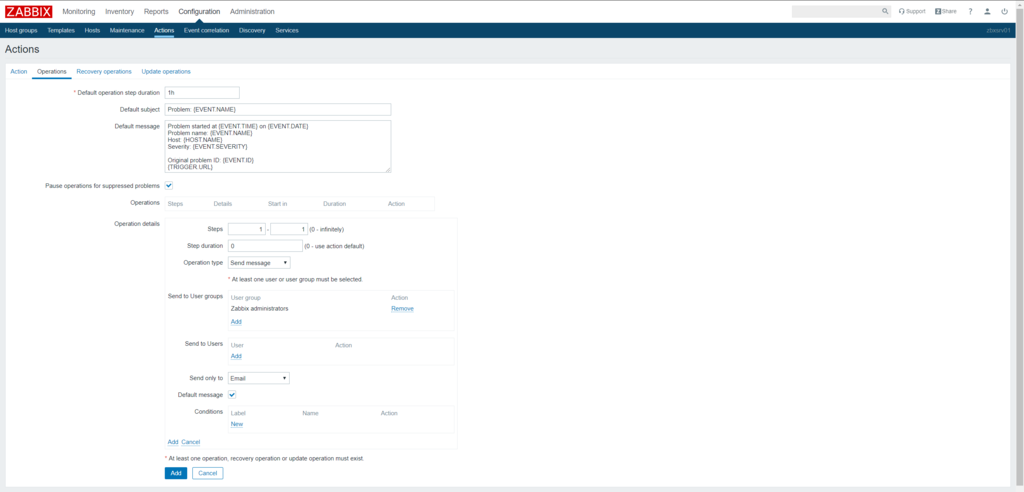1024x492 pixels.
Task: Click the search magnifier icon
Action: (885, 11)
